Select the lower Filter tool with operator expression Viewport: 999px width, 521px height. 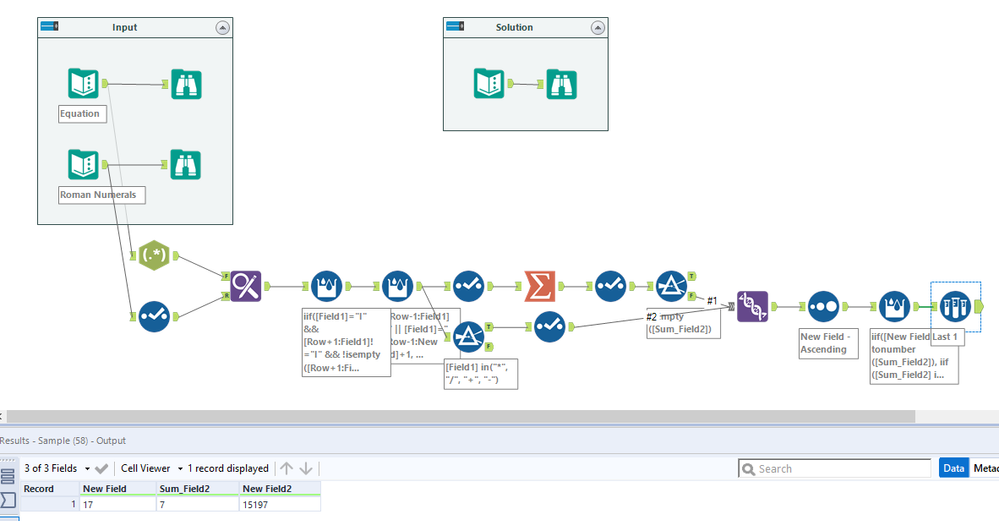[x=468, y=337]
